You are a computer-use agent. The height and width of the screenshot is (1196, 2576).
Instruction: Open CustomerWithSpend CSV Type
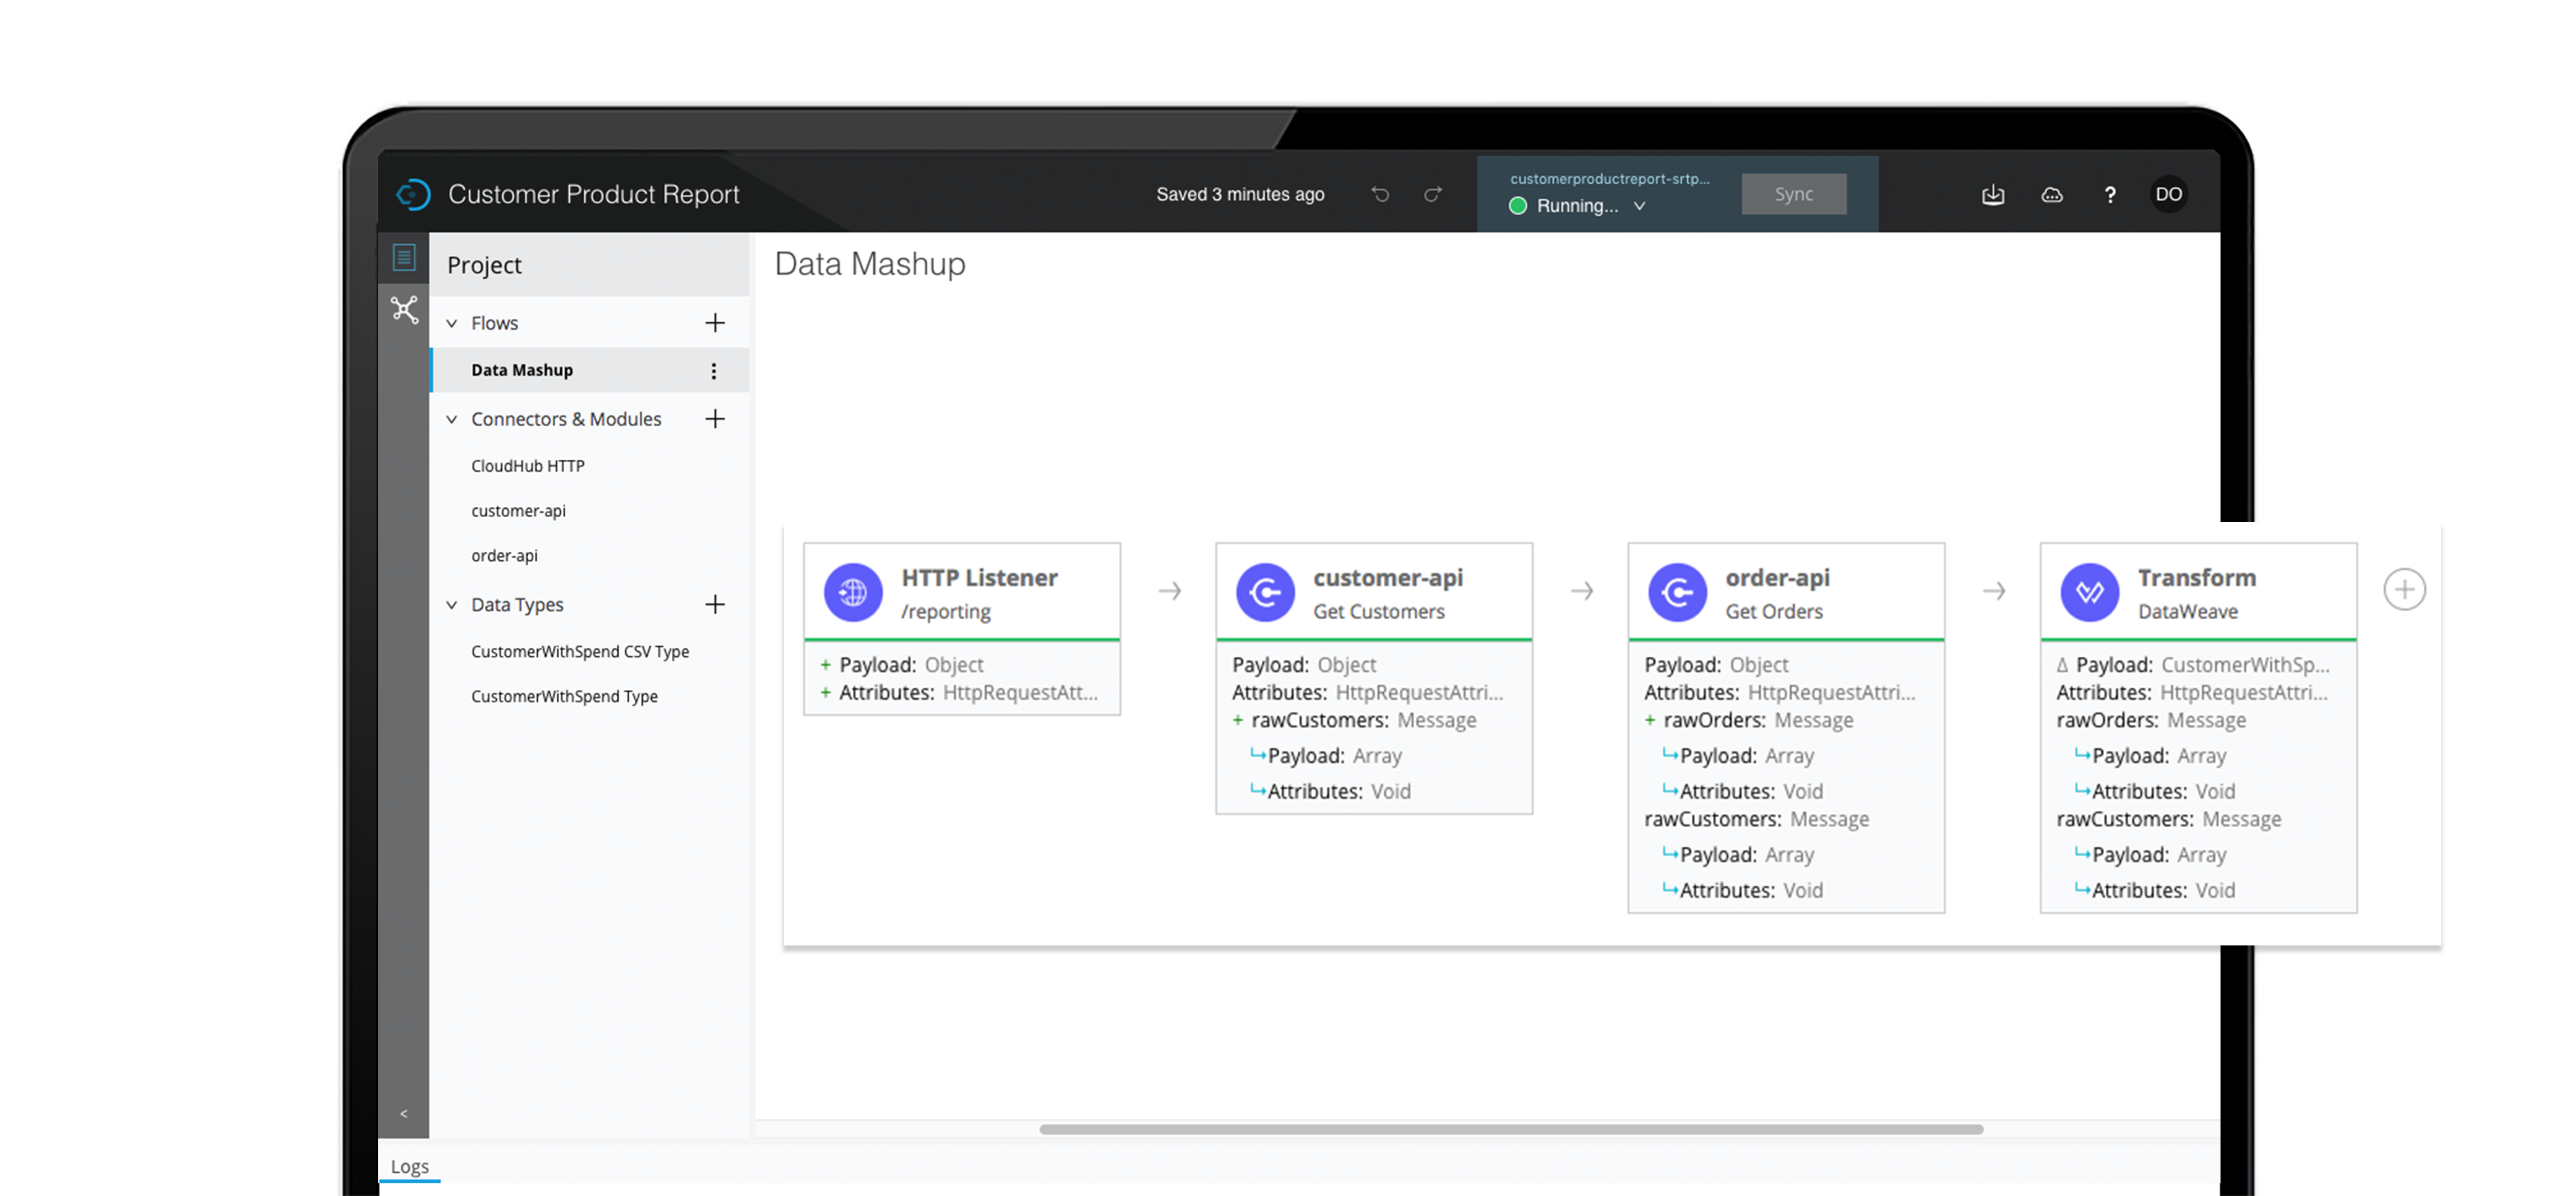pos(580,652)
